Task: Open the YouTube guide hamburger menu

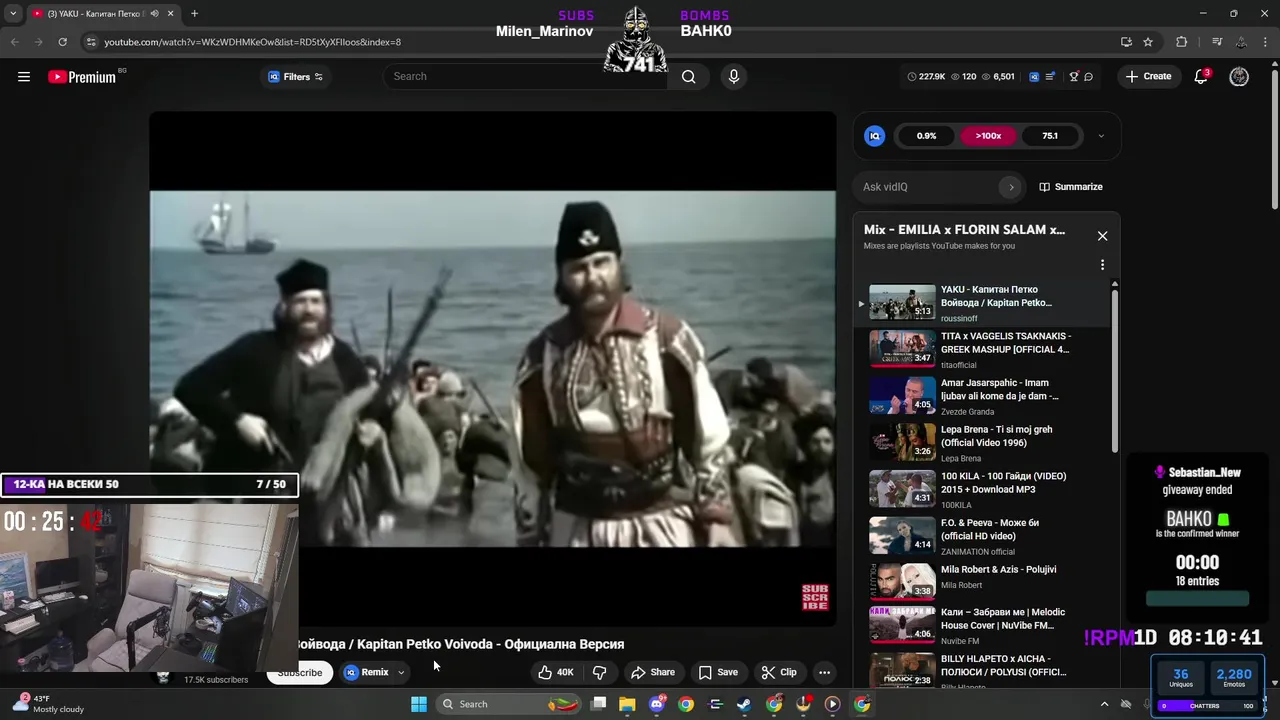Action: click(24, 77)
